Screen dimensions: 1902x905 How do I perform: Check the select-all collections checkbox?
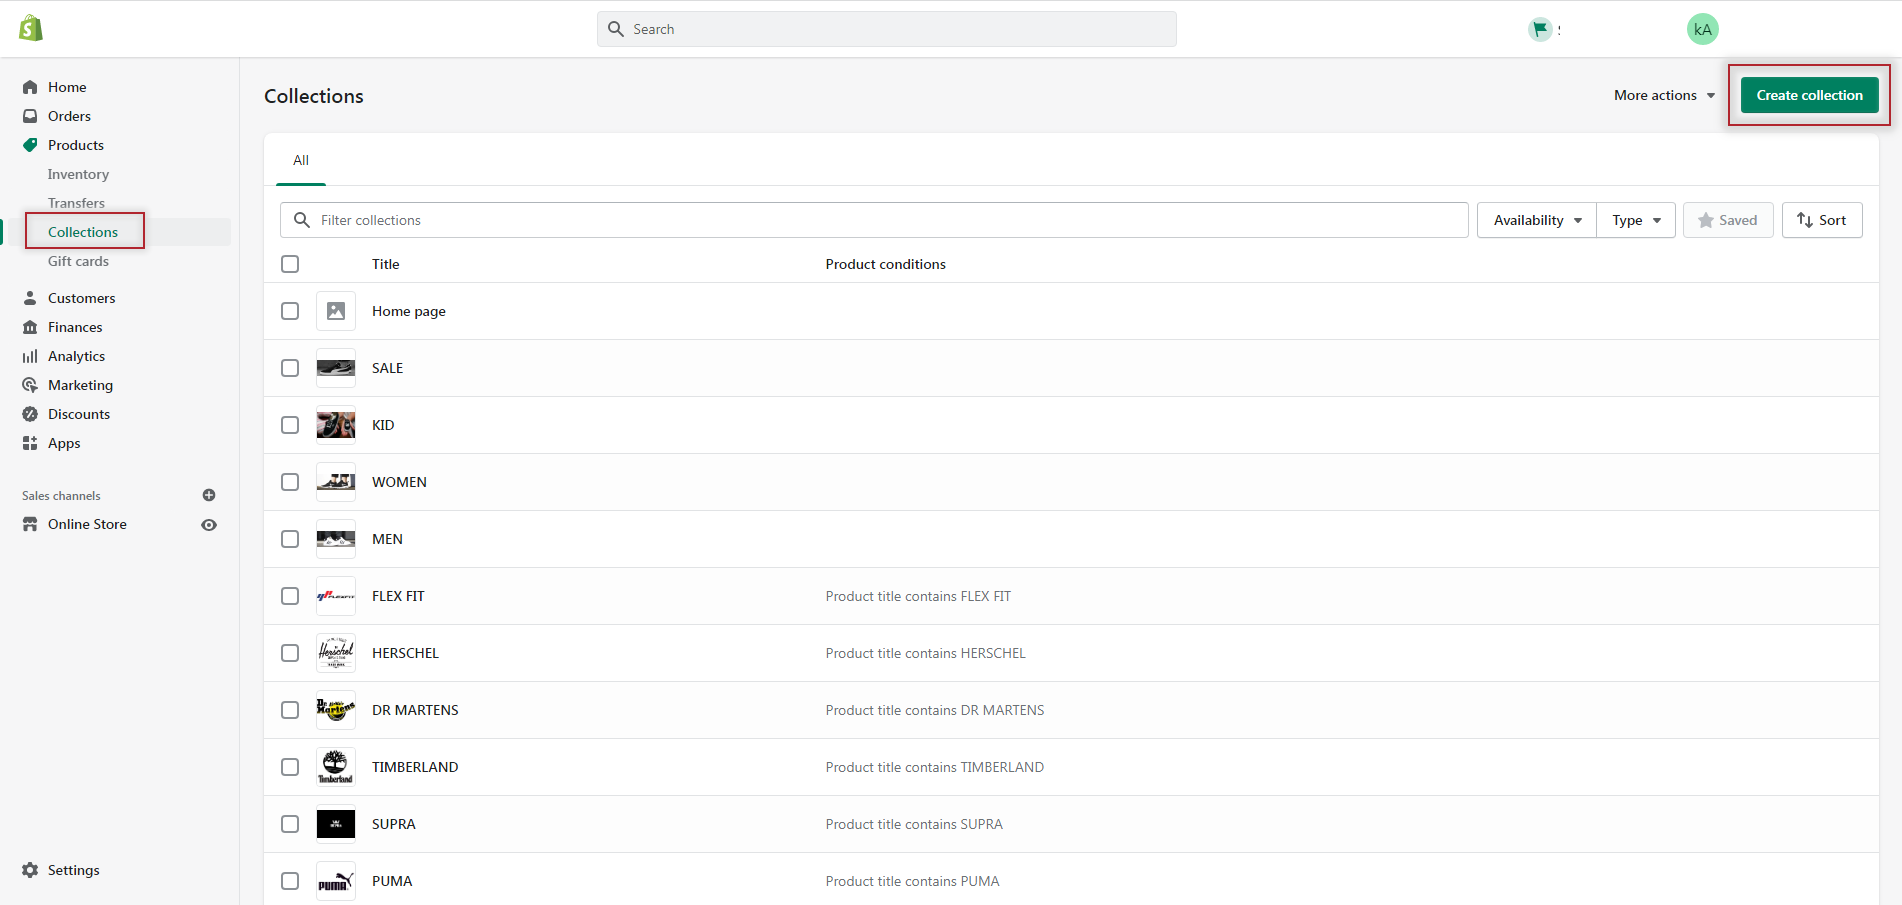(290, 264)
